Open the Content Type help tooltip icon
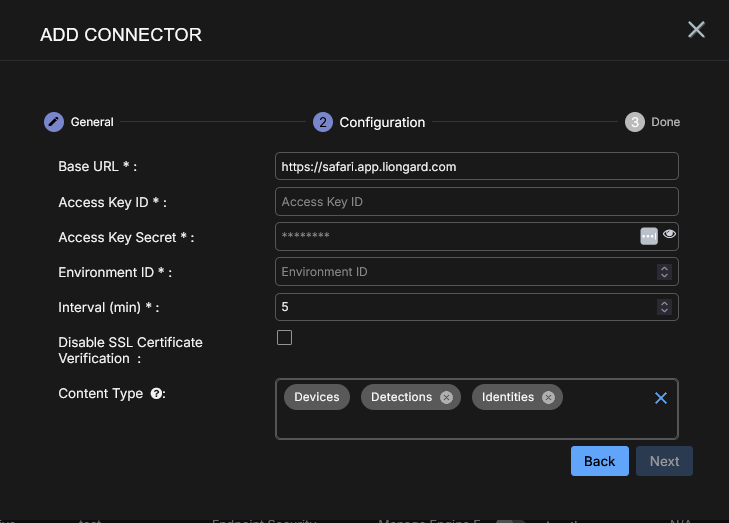This screenshot has height=523, width=729. pyautogui.click(x=156, y=394)
